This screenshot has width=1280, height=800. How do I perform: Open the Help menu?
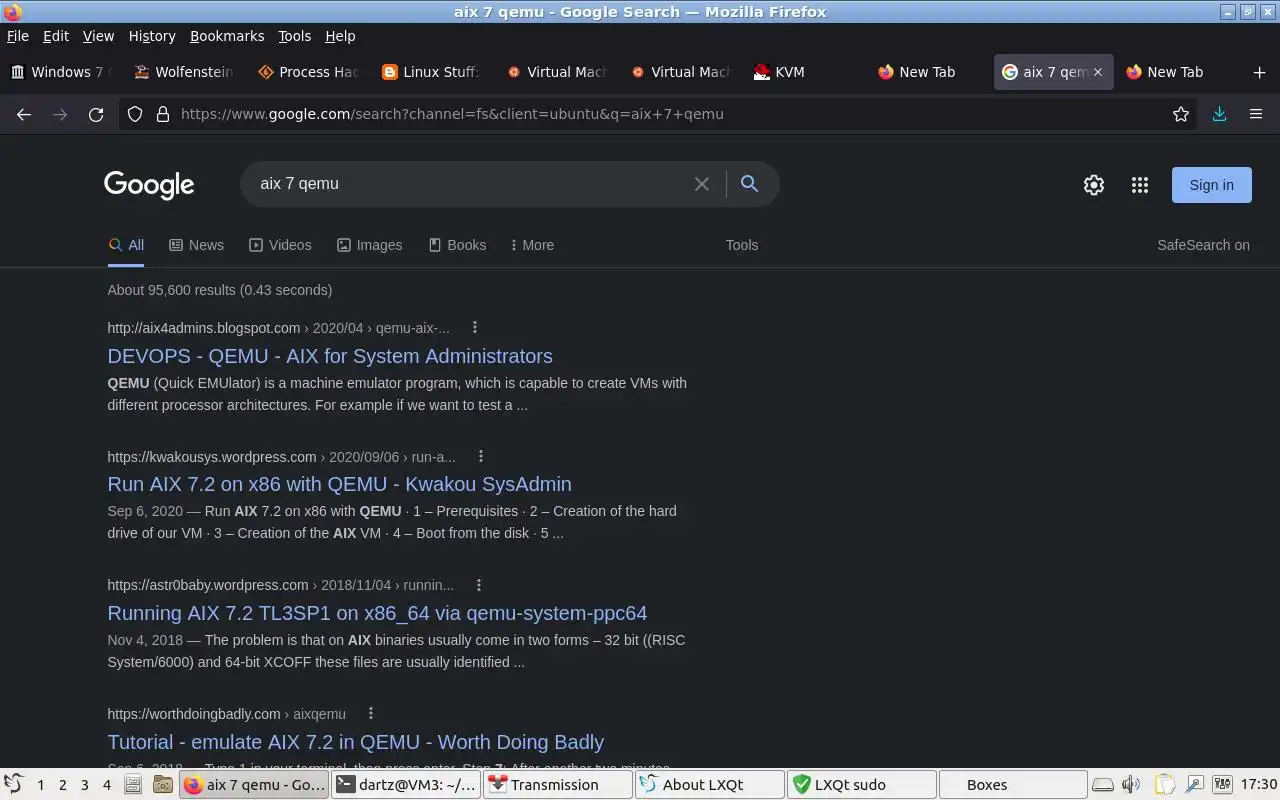pyautogui.click(x=340, y=36)
